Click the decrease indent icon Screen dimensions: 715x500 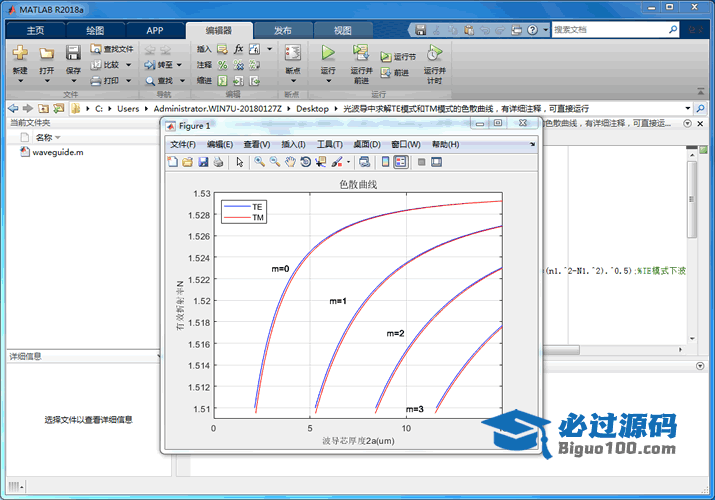[x=254, y=81]
